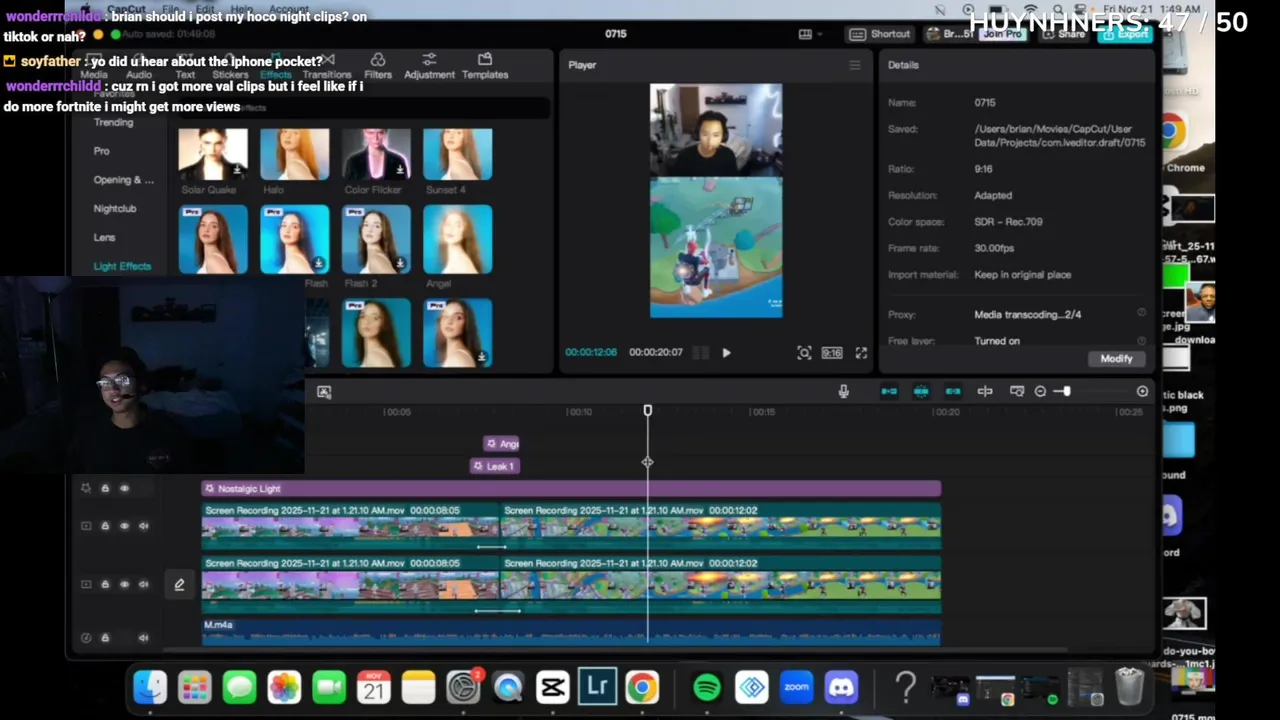
Task: Play the video in the Player
Action: tap(726, 353)
